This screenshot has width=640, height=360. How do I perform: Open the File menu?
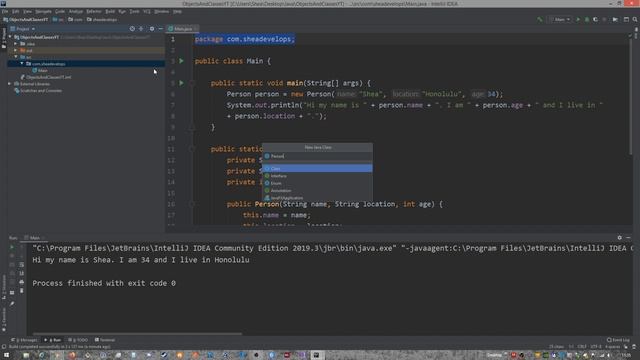5,11
